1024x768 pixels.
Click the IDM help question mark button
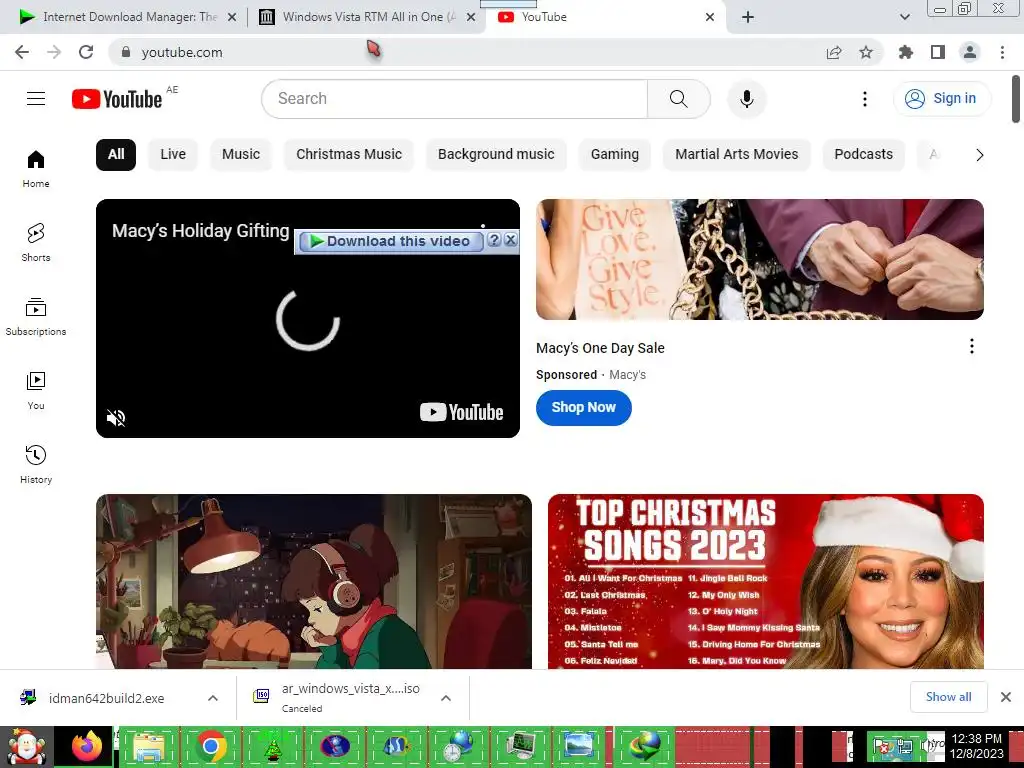click(494, 240)
